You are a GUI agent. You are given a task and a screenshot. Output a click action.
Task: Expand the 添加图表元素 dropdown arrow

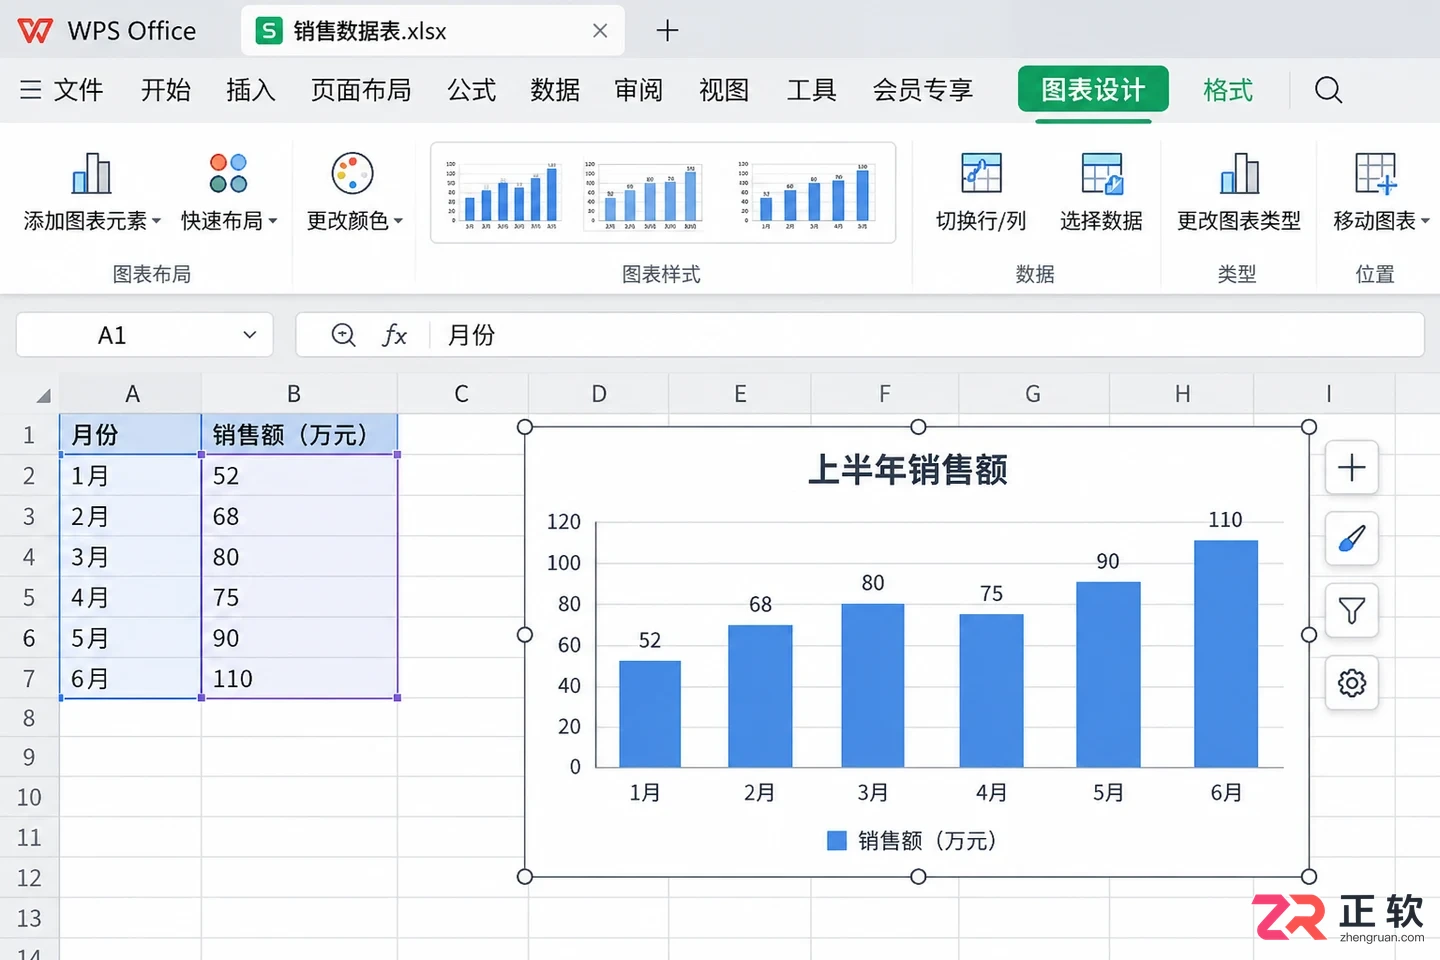tap(156, 221)
